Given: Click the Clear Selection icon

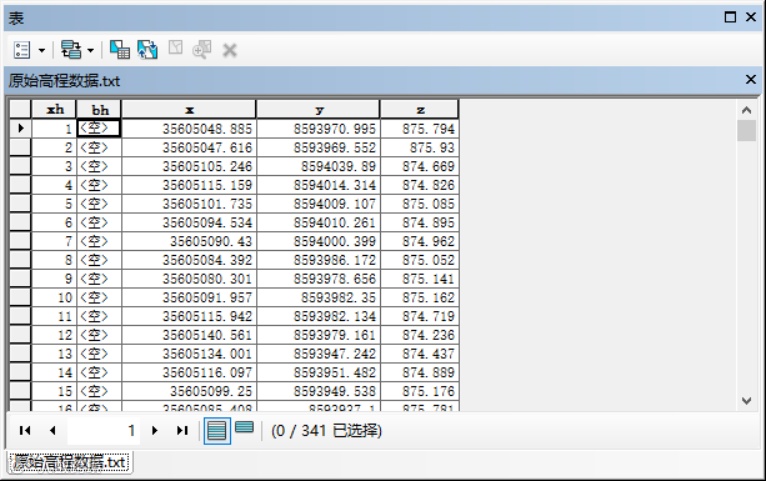Looking at the screenshot, I should click(x=175, y=48).
